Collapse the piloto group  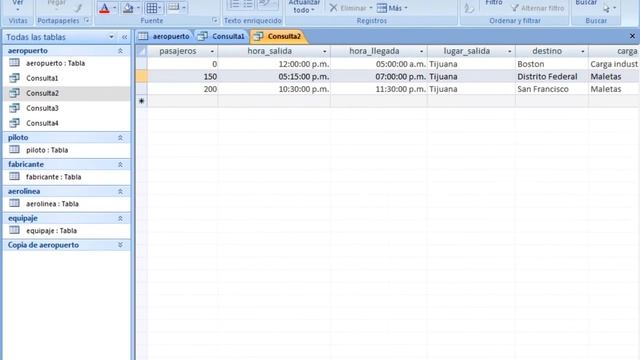click(x=120, y=138)
